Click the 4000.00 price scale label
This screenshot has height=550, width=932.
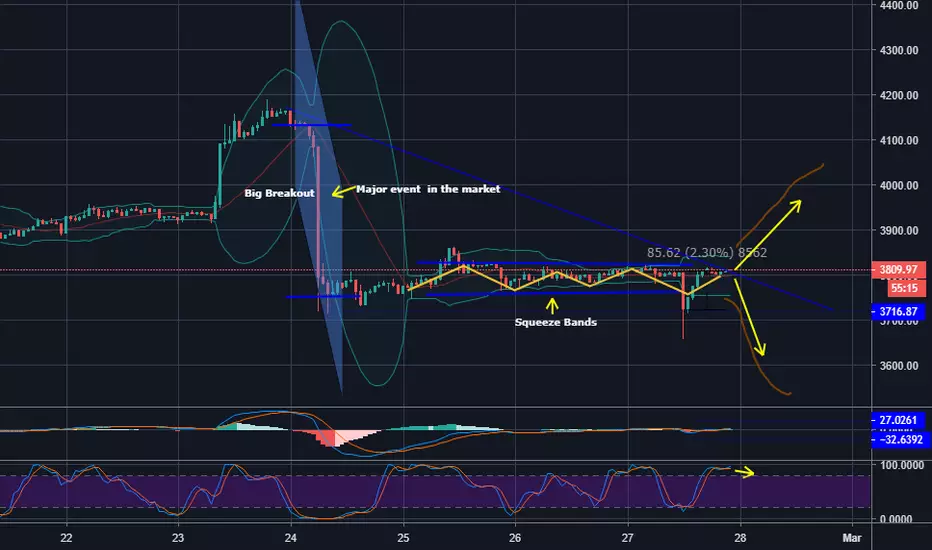(899, 186)
